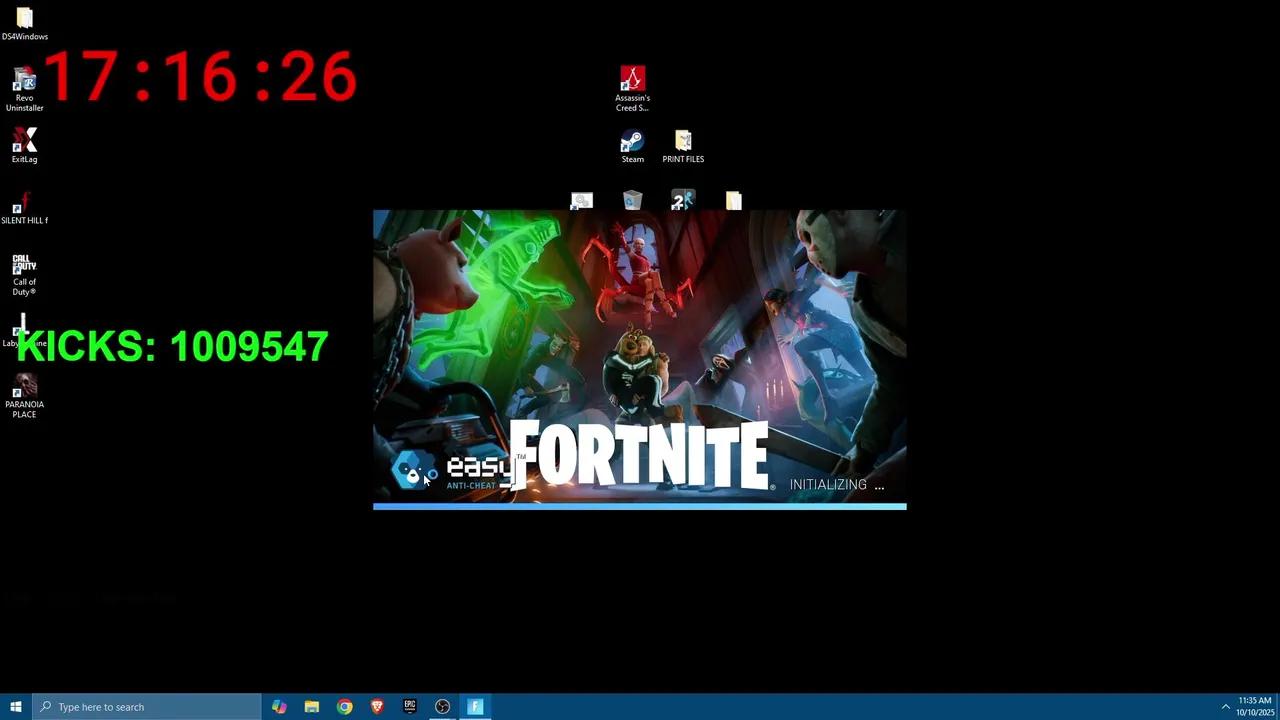The height and width of the screenshot is (720, 1280).
Task: Select the Call of Duty desktop shortcut
Action: pos(24,274)
